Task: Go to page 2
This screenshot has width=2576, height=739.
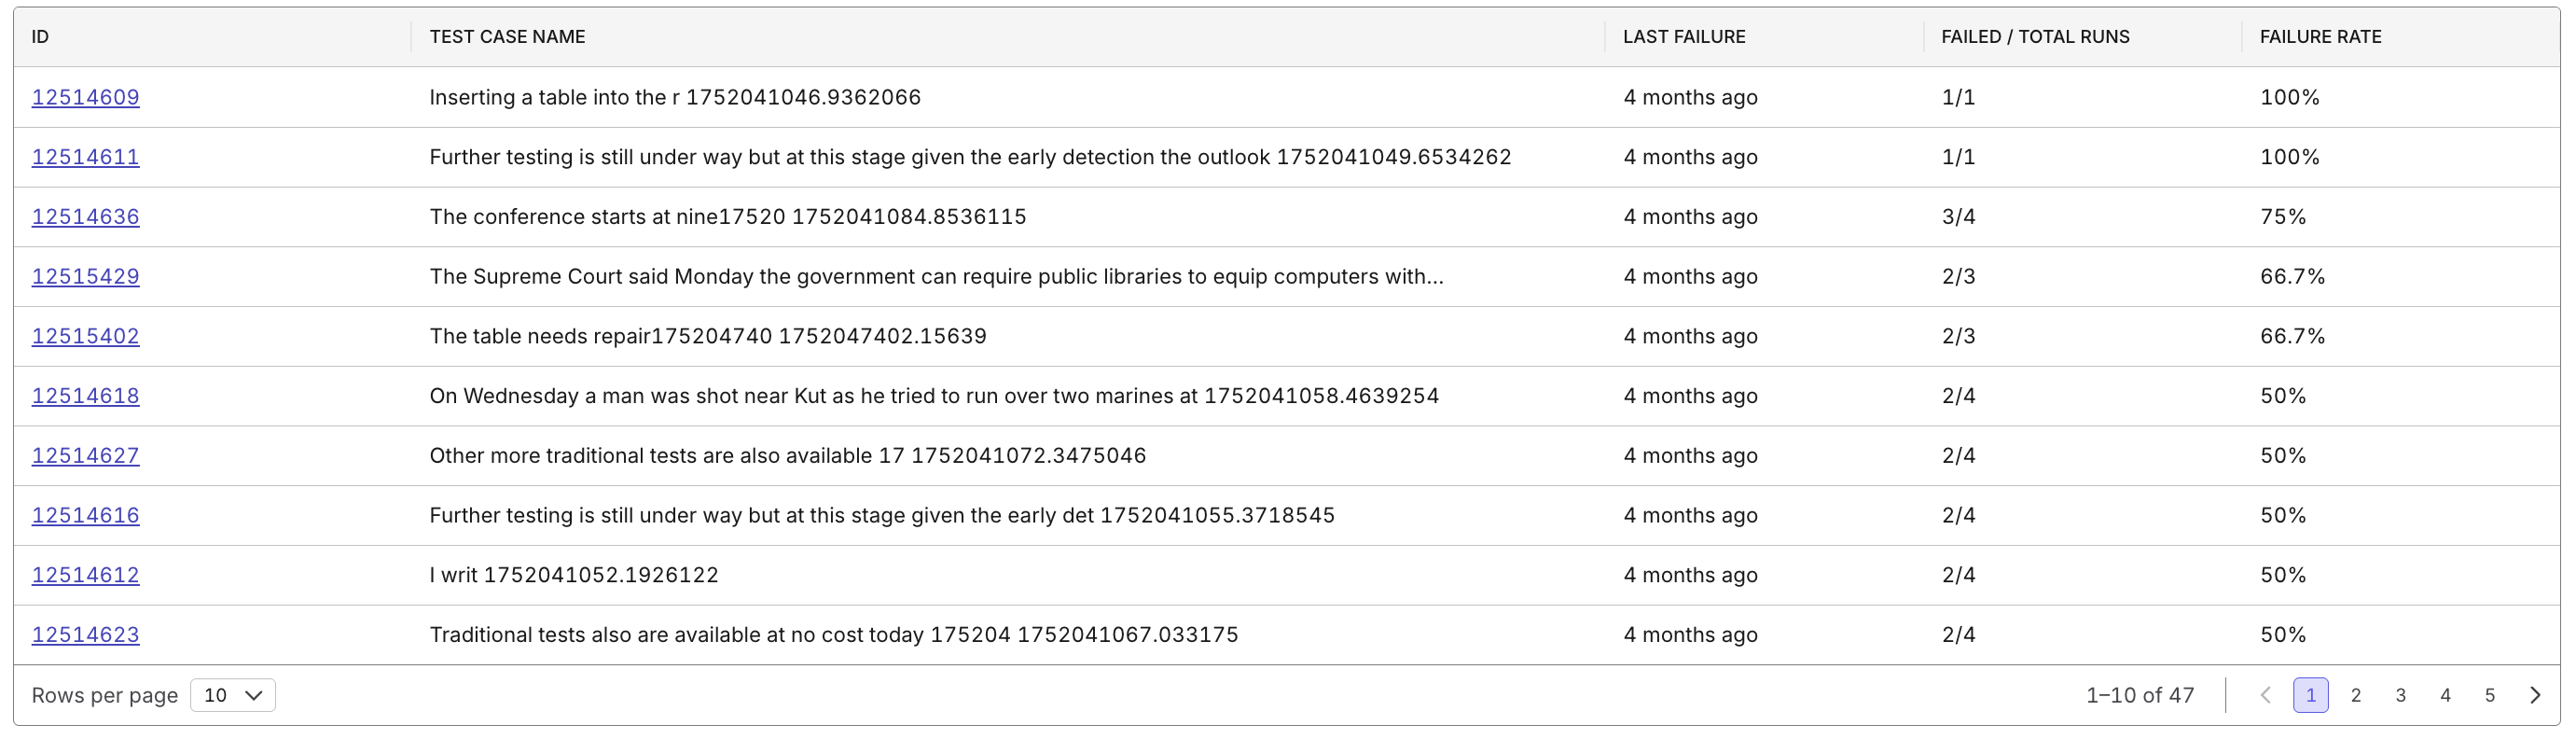Action: click(2355, 695)
